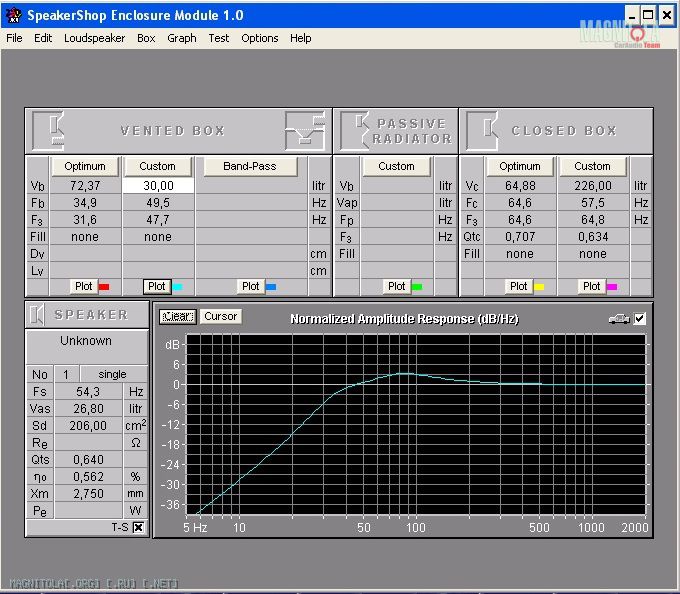Open the Loudspeaker menu
Image resolution: width=680 pixels, height=594 pixels.
(94, 38)
